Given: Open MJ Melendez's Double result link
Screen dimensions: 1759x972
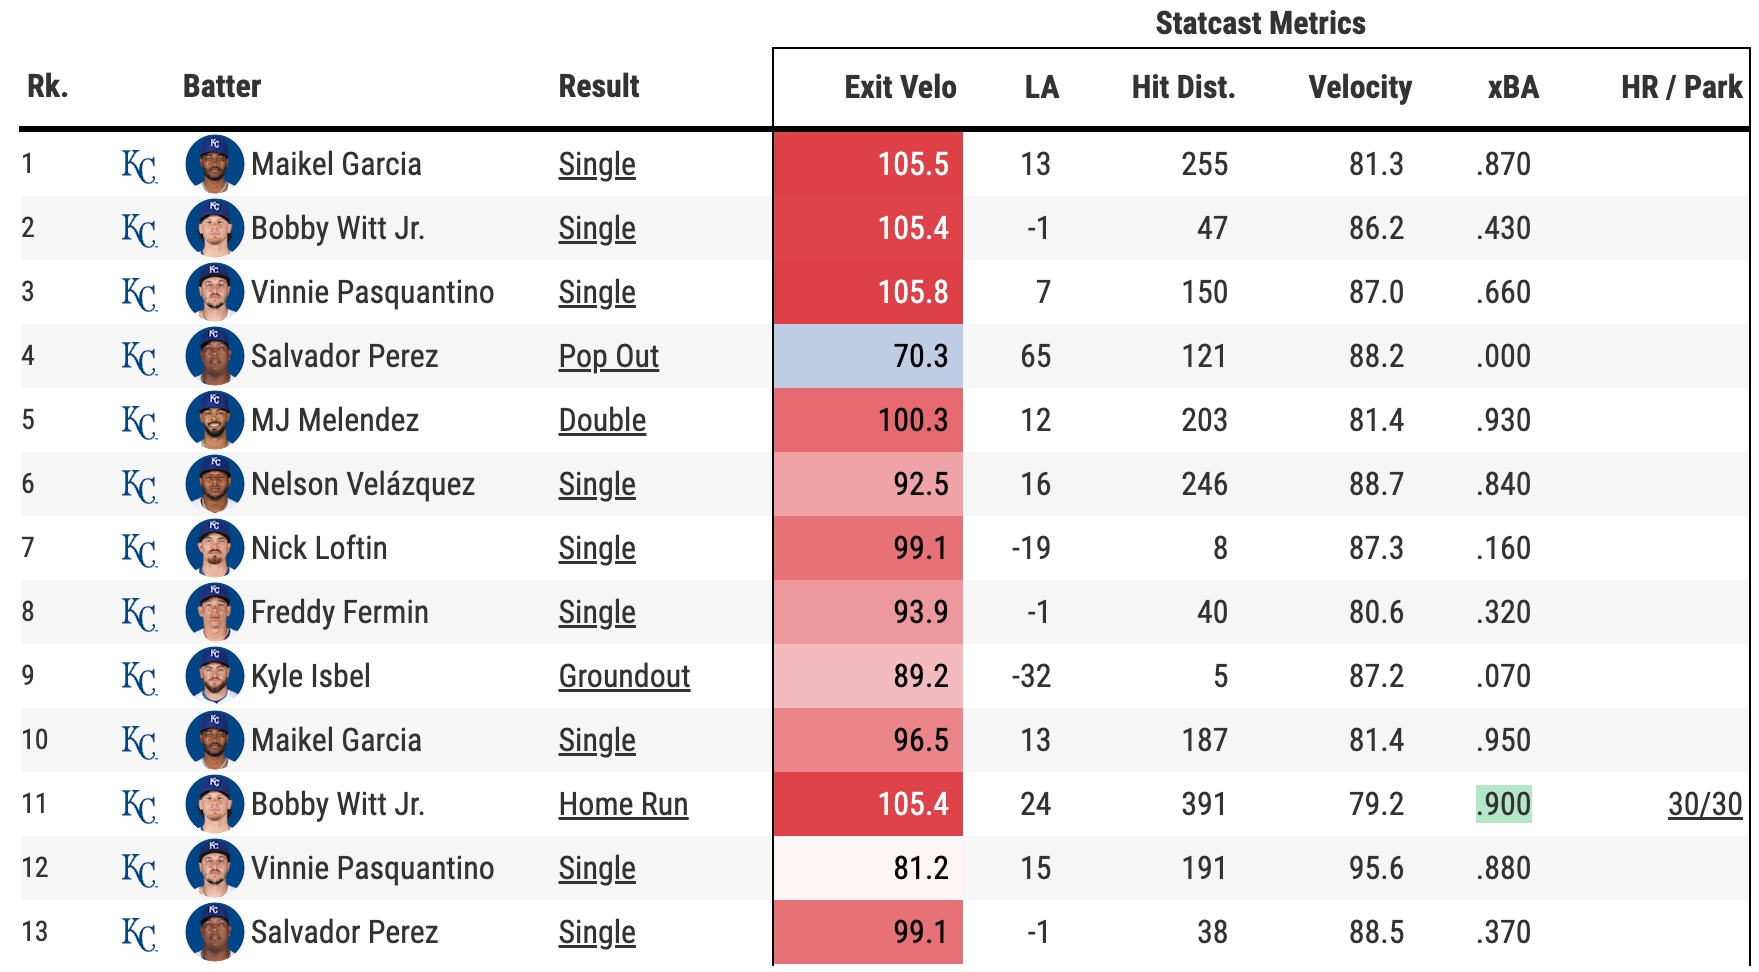Looking at the screenshot, I should (x=602, y=420).
